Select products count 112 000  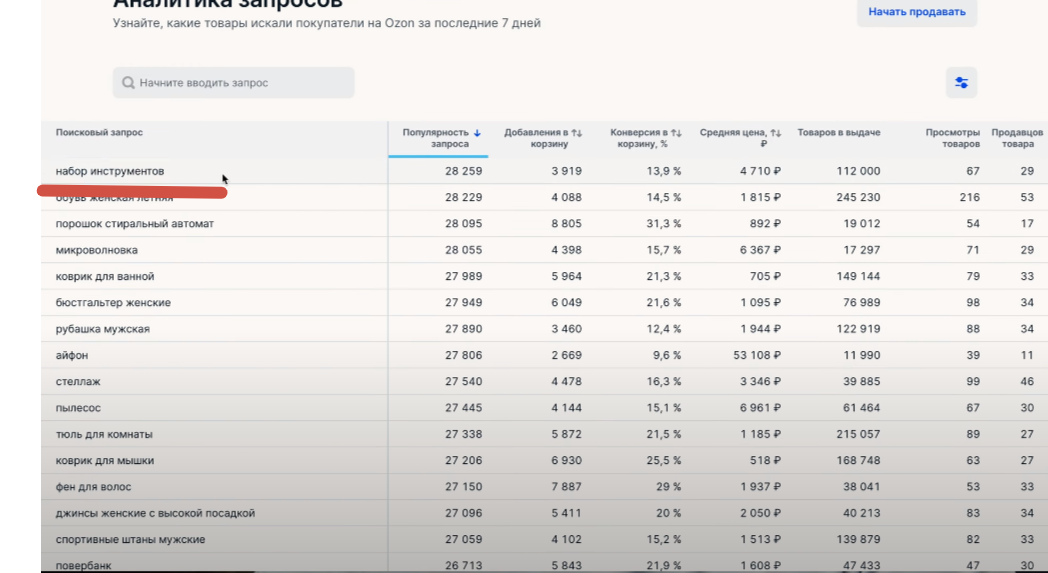click(858, 171)
